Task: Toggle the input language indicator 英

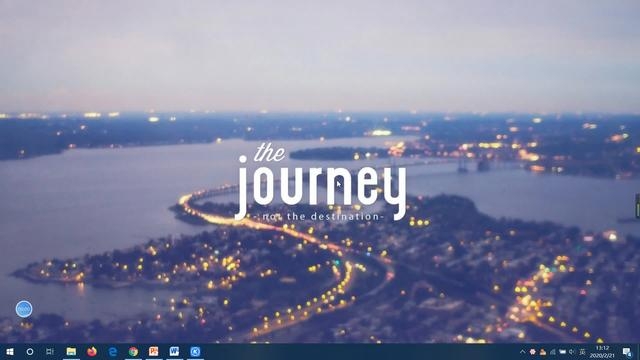Action: tap(582, 352)
